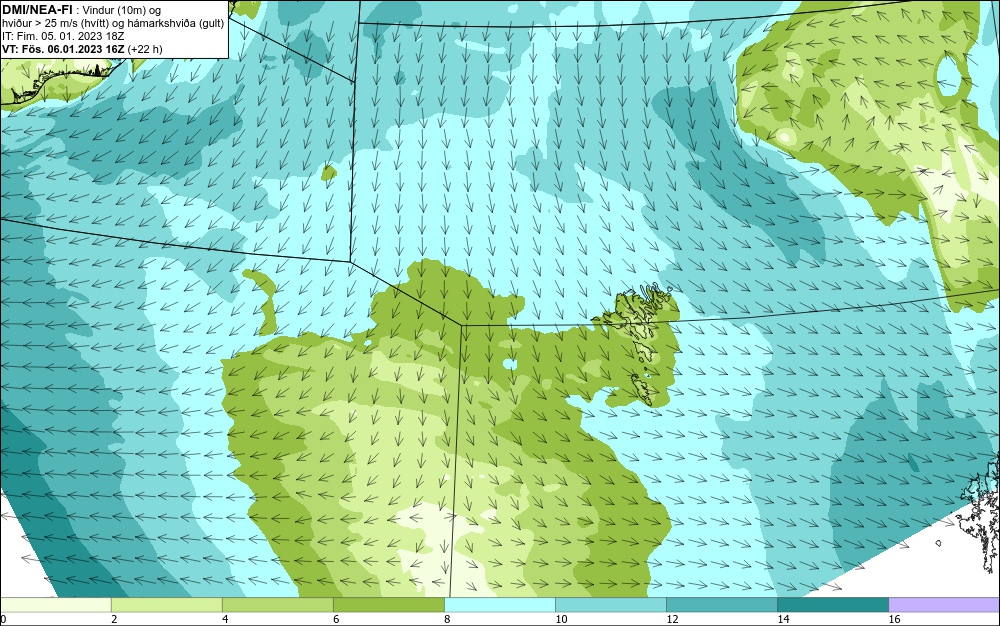1000x626 pixels.
Task: Click the purple legend swatch above 16 m/s
Action: point(944,604)
